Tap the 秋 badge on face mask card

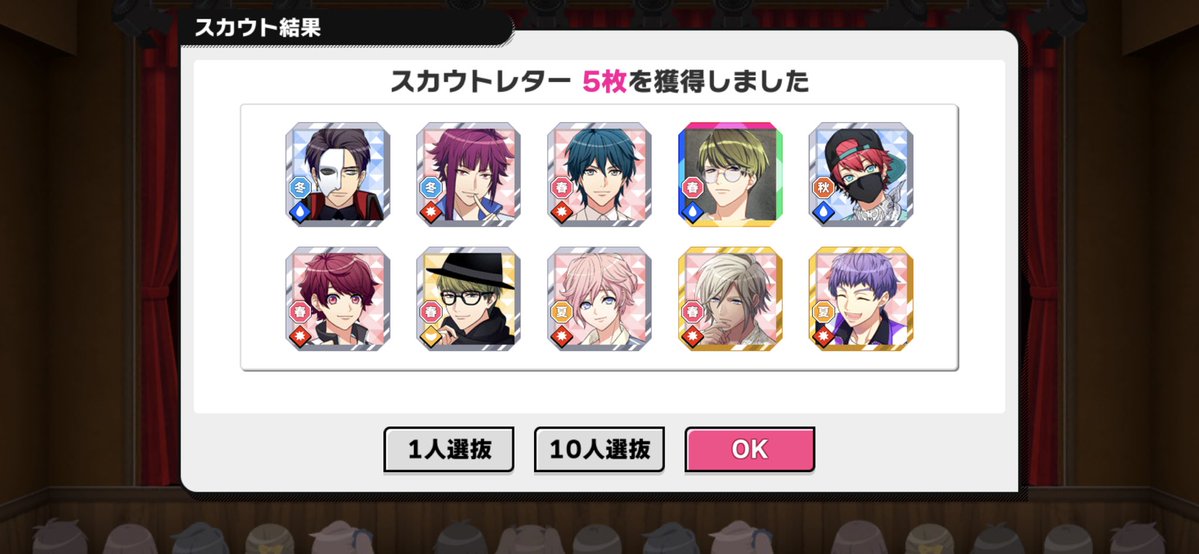[822, 187]
